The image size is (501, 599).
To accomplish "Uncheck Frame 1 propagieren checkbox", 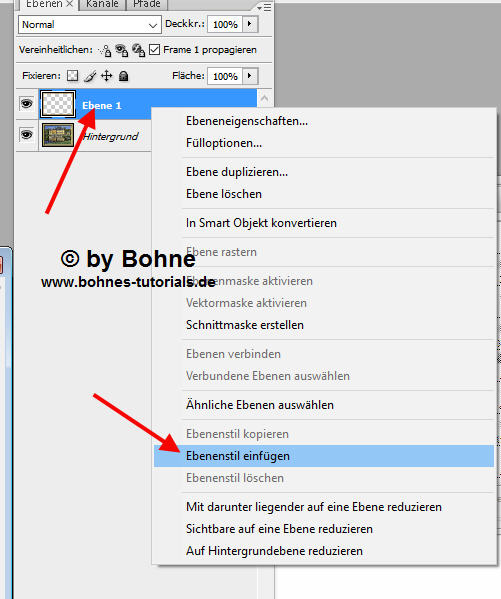I will click(x=154, y=50).
